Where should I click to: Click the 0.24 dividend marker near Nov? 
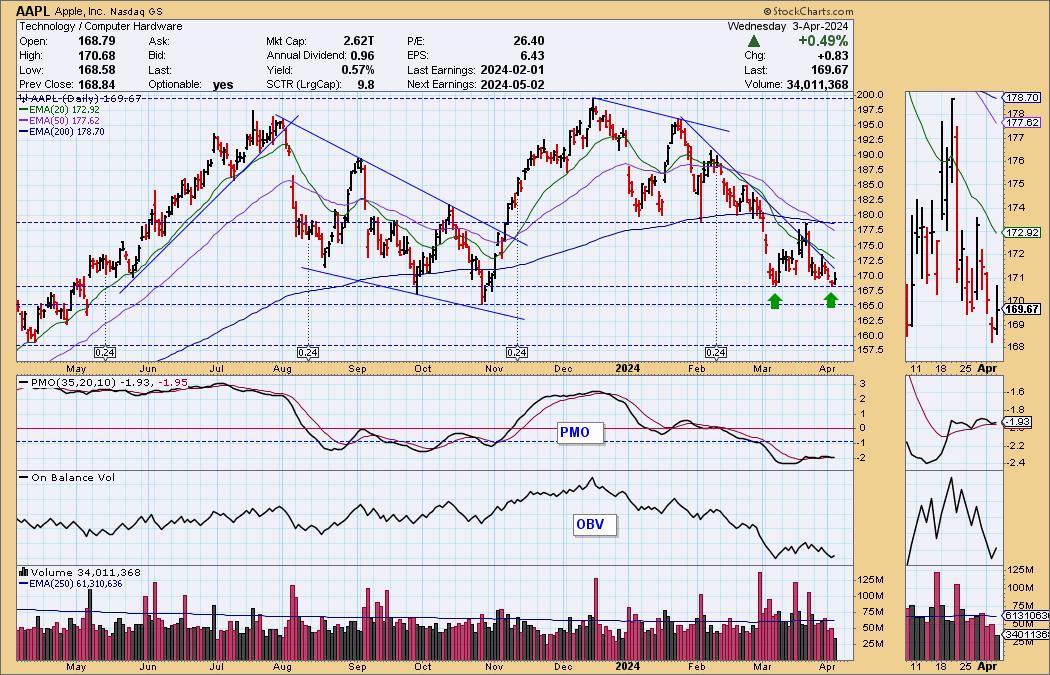point(517,352)
